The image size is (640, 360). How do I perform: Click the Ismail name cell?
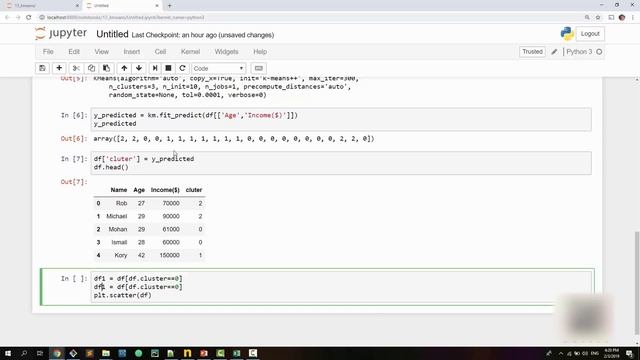(119, 242)
